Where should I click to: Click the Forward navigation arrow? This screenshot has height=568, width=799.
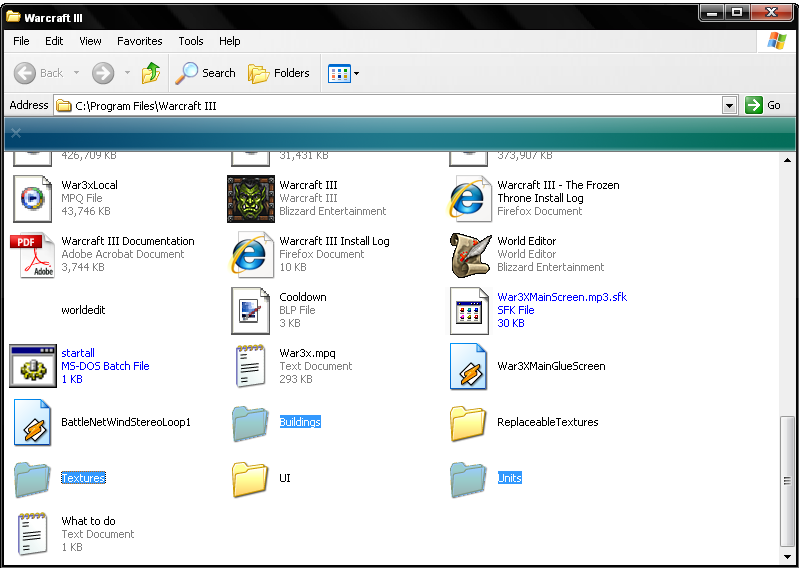103,73
